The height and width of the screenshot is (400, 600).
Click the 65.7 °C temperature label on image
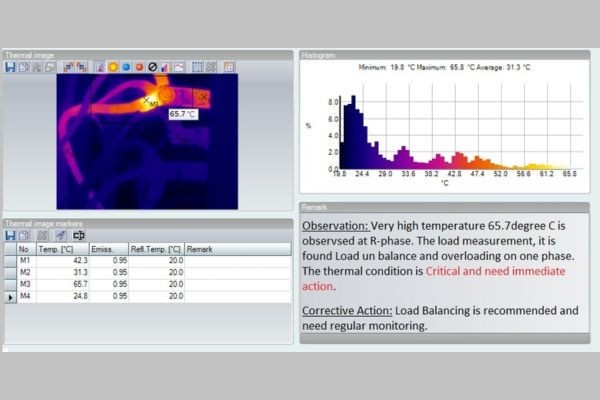click(x=183, y=114)
